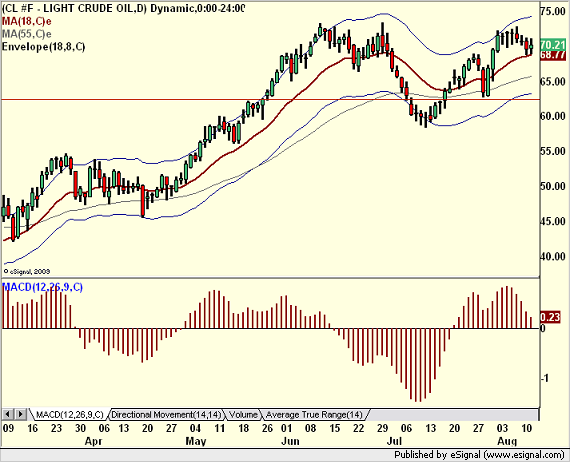This screenshot has height=462, width=570.
Task: Click the MACD(12,26,9,C) pane label
Action: 43,287
